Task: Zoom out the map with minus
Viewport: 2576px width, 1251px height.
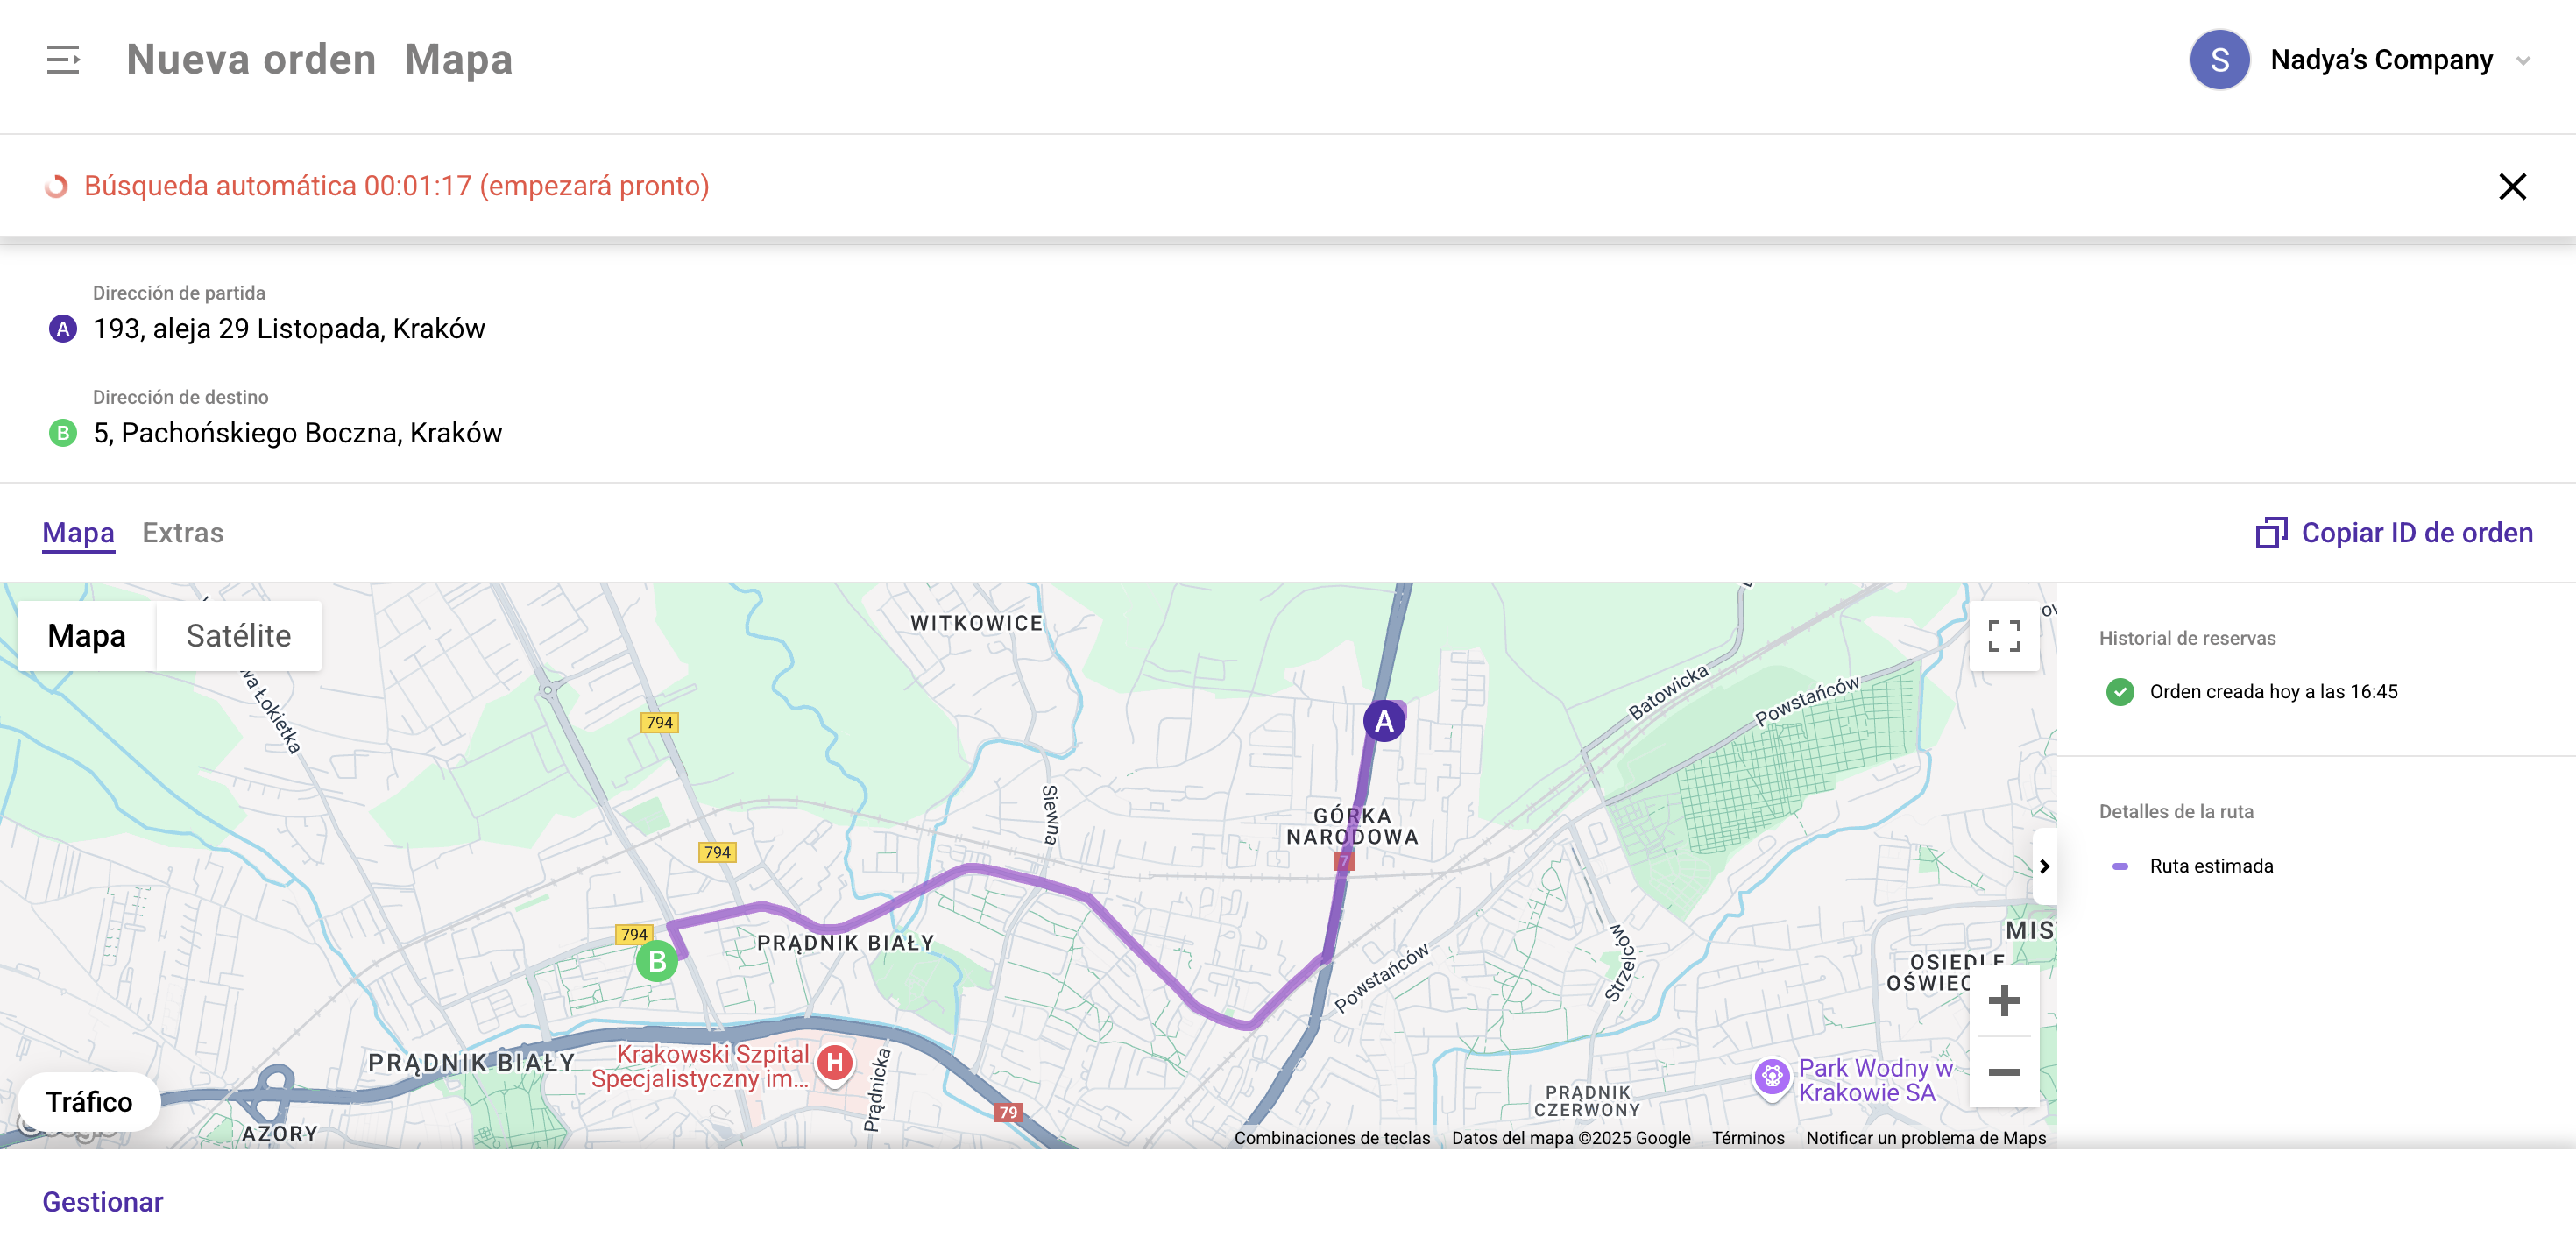Action: pos(2003,1072)
